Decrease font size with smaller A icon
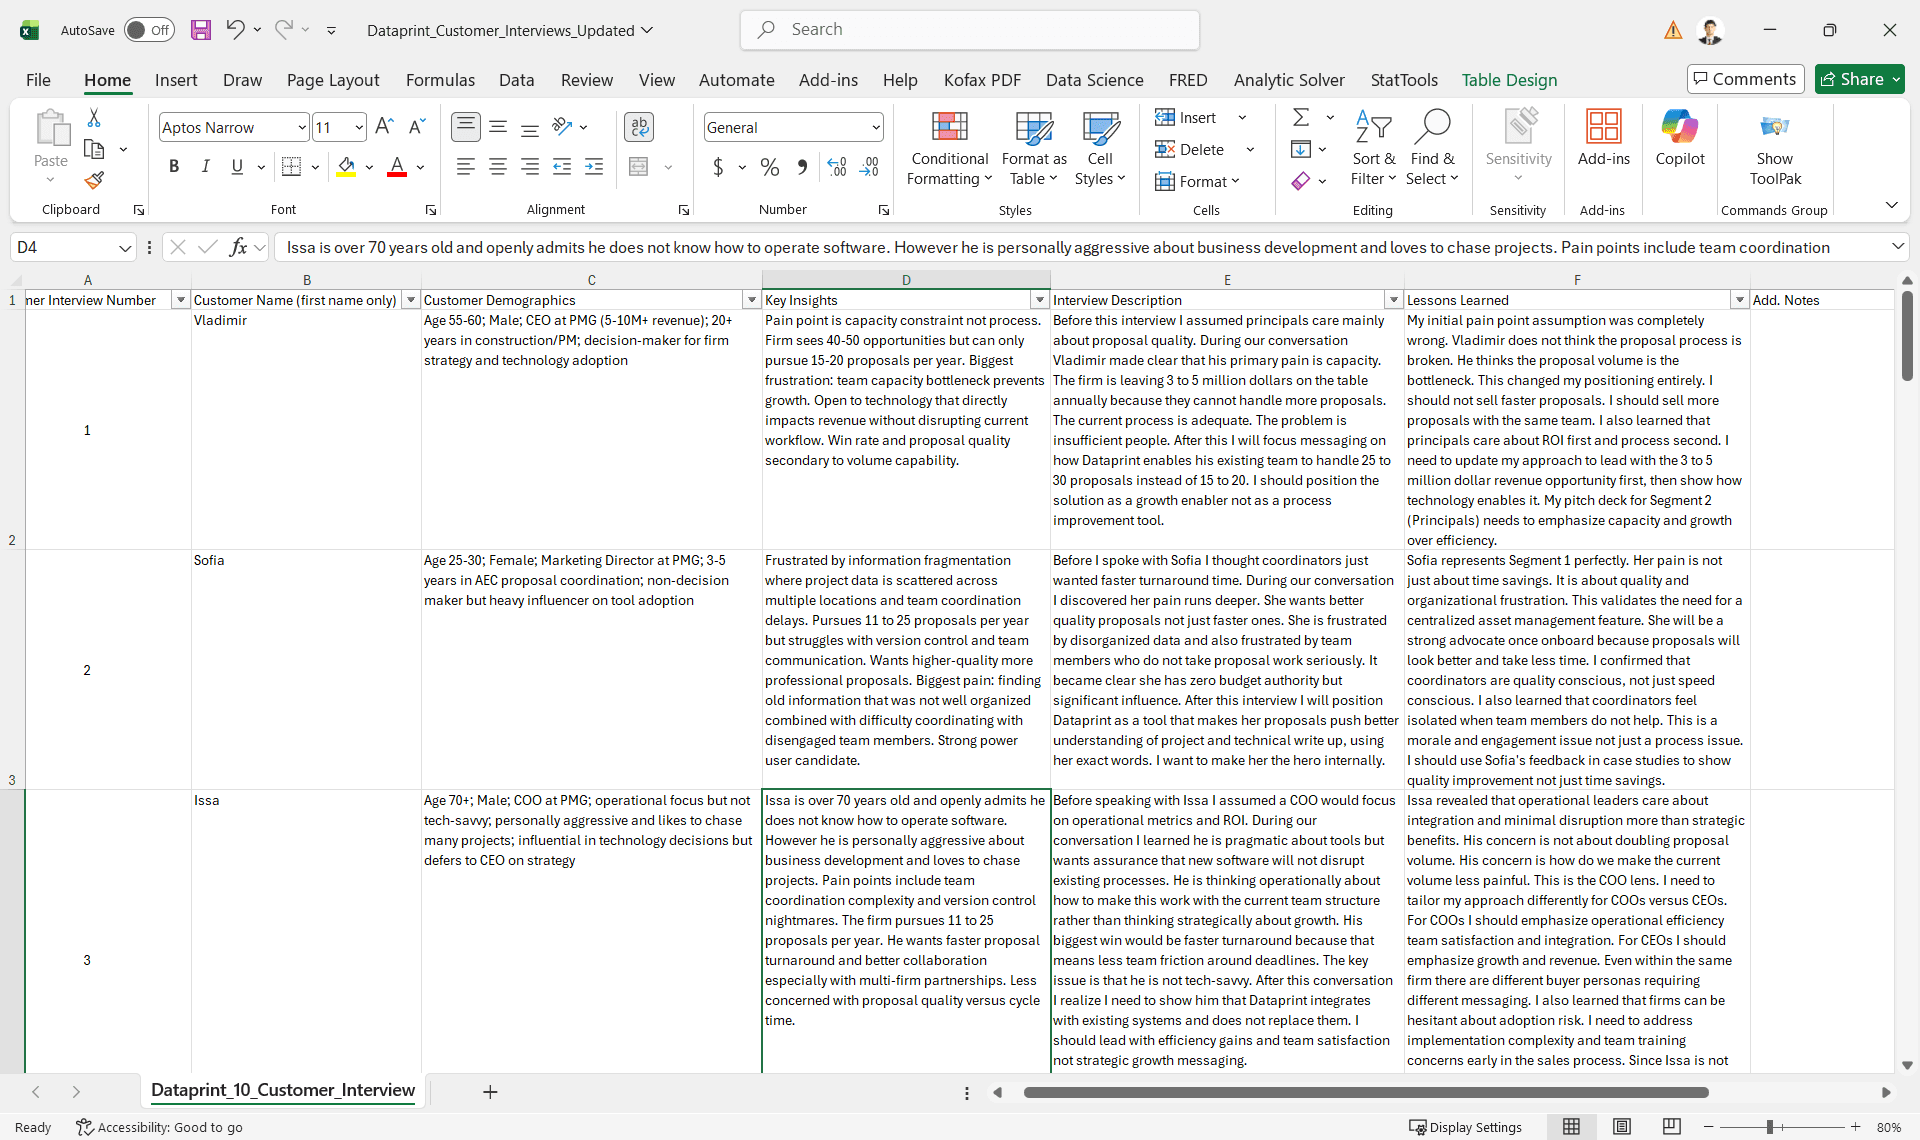The image size is (1920, 1140). coord(418,126)
